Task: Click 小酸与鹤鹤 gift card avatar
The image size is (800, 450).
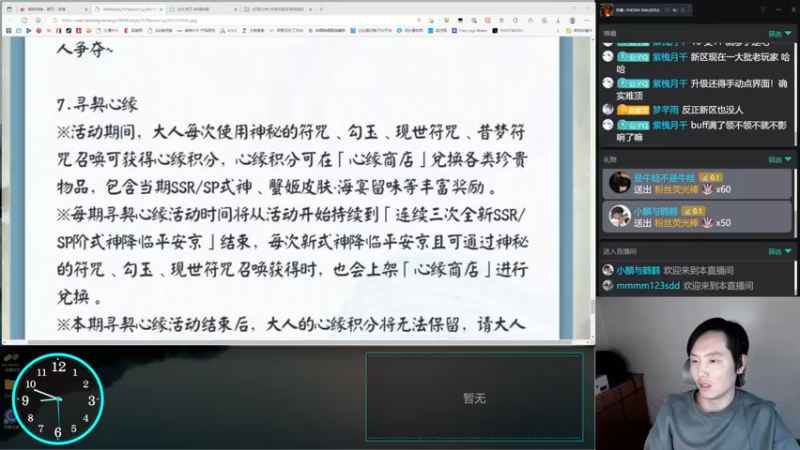Action: pyautogui.click(x=619, y=216)
